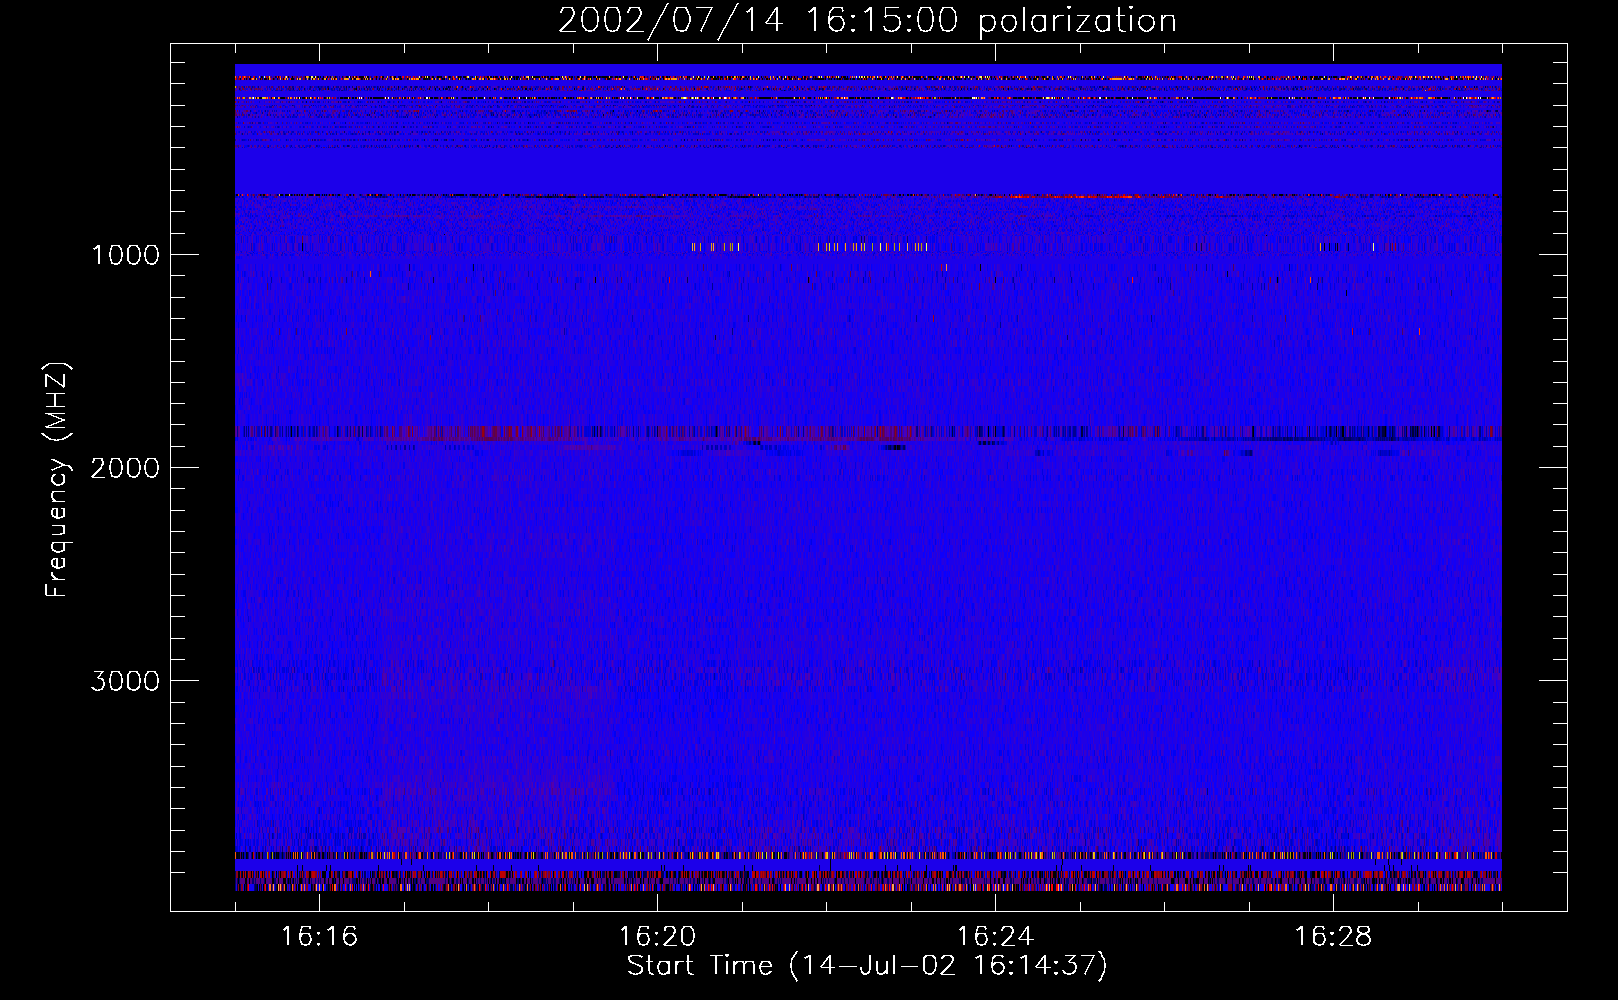This screenshot has width=1618, height=1000.
Task: Click the 1000 frequency tick label
Action: click(x=125, y=255)
